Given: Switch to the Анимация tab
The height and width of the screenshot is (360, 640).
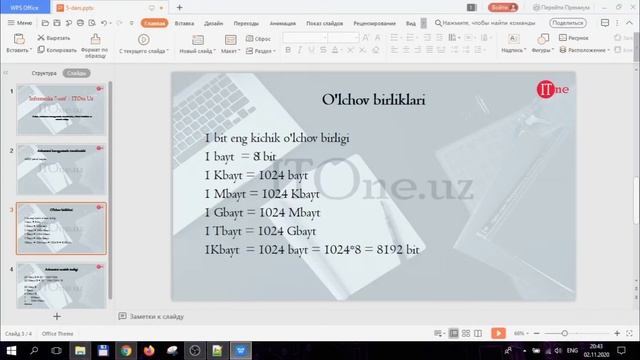Looking at the screenshot, I should tap(282, 23).
